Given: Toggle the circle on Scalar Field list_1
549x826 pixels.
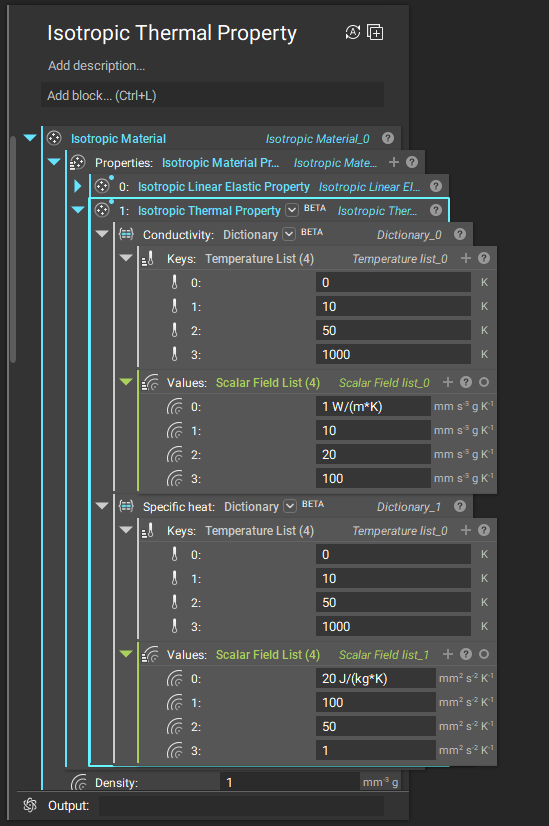Looking at the screenshot, I should point(484,654).
